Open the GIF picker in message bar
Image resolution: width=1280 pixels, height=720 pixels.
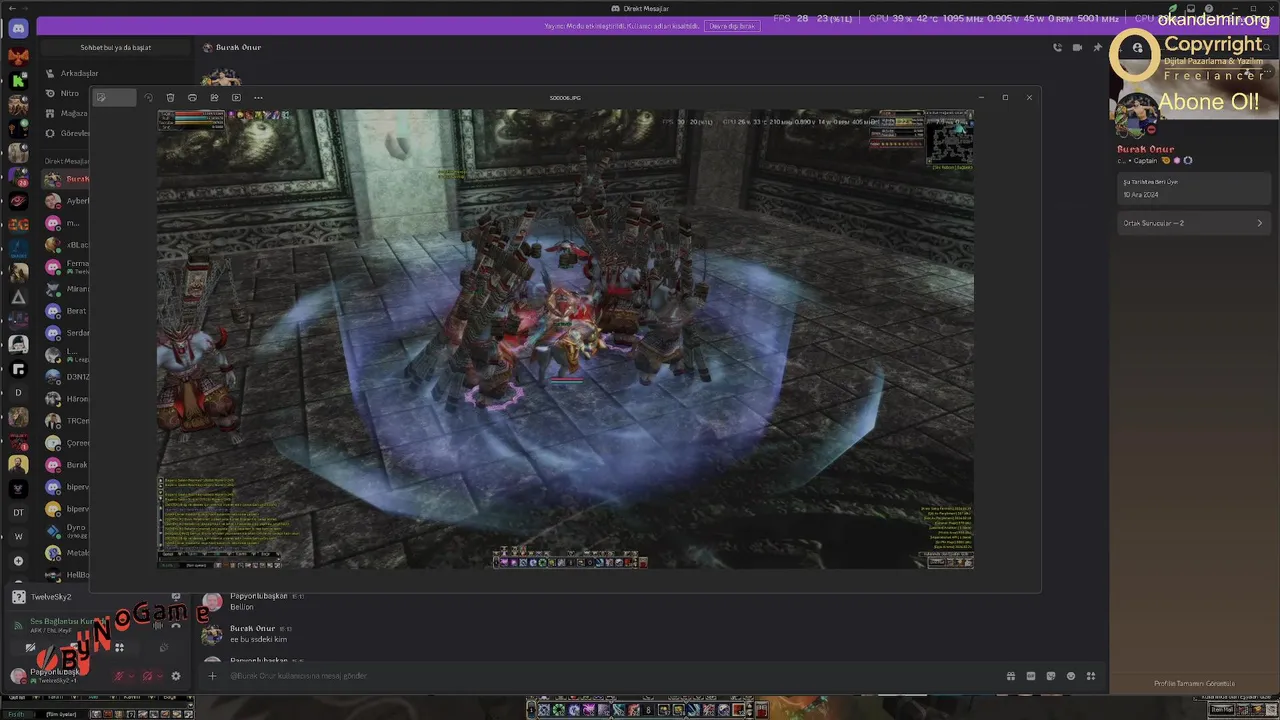(x=1031, y=676)
